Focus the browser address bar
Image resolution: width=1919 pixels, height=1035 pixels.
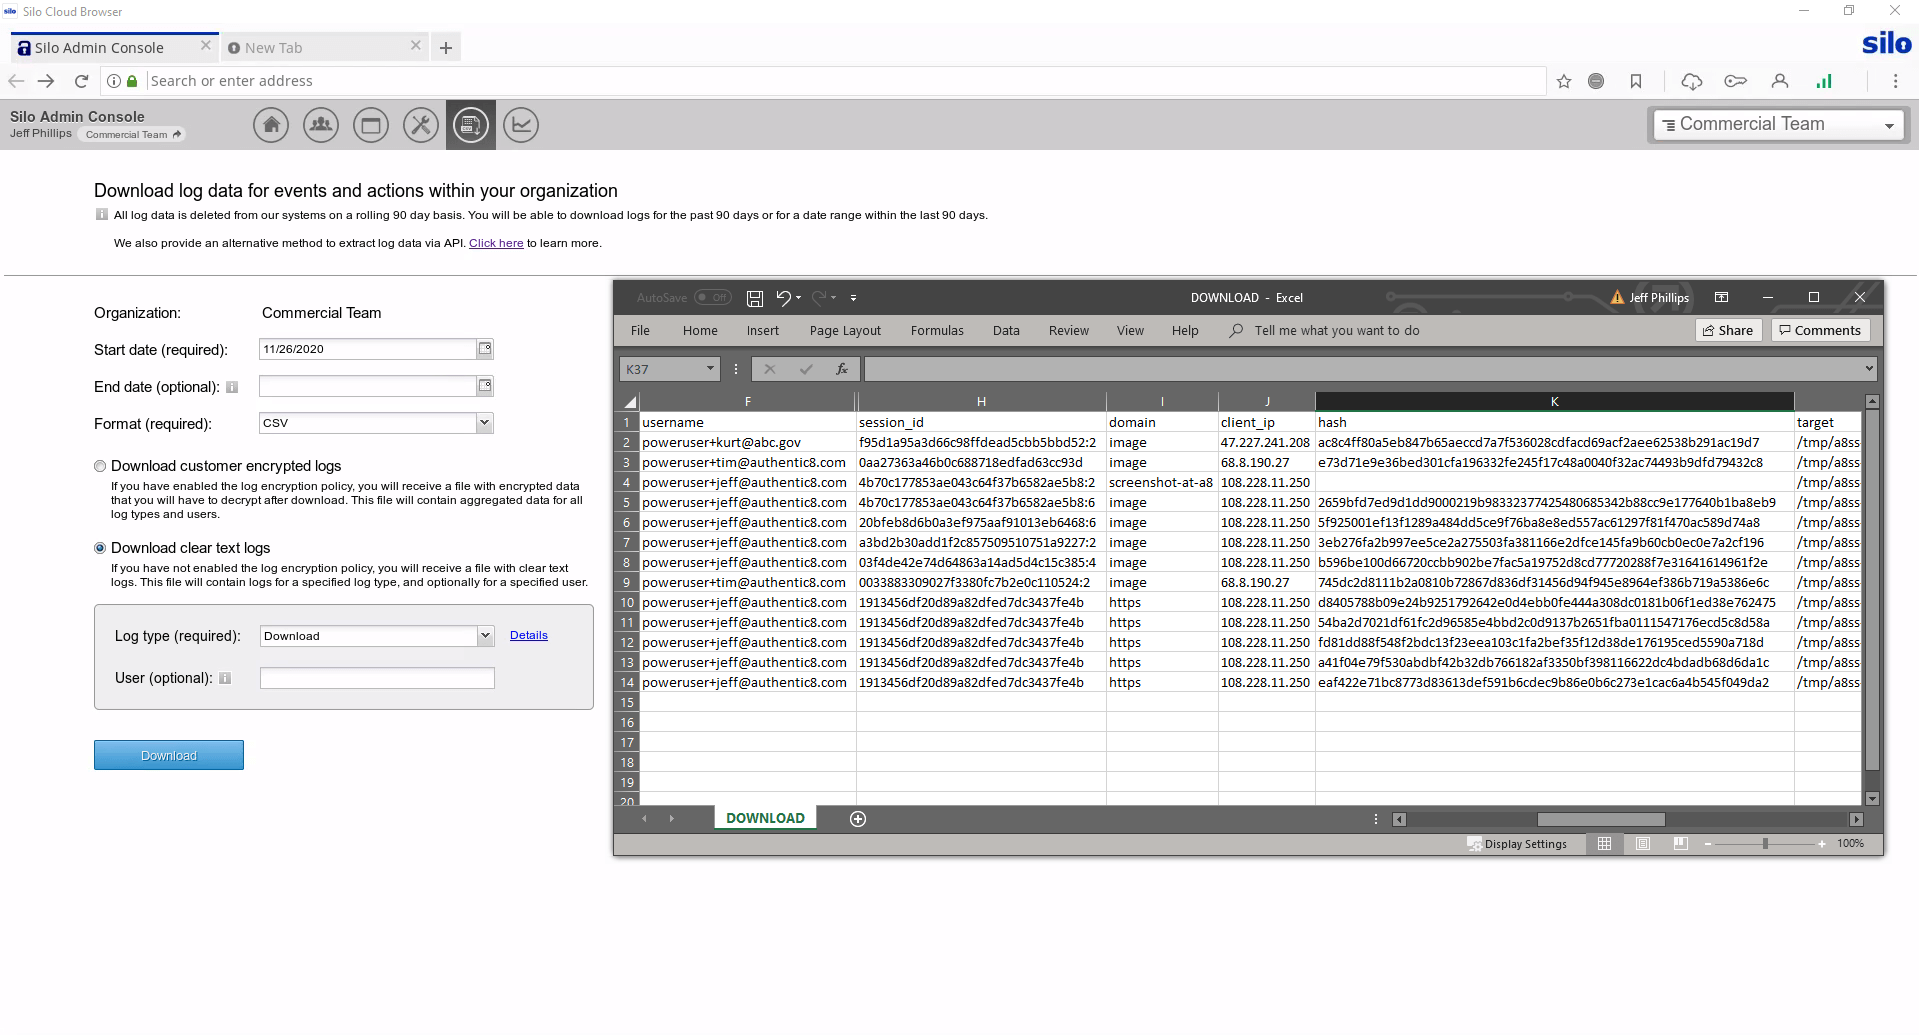click(x=845, y=81)
